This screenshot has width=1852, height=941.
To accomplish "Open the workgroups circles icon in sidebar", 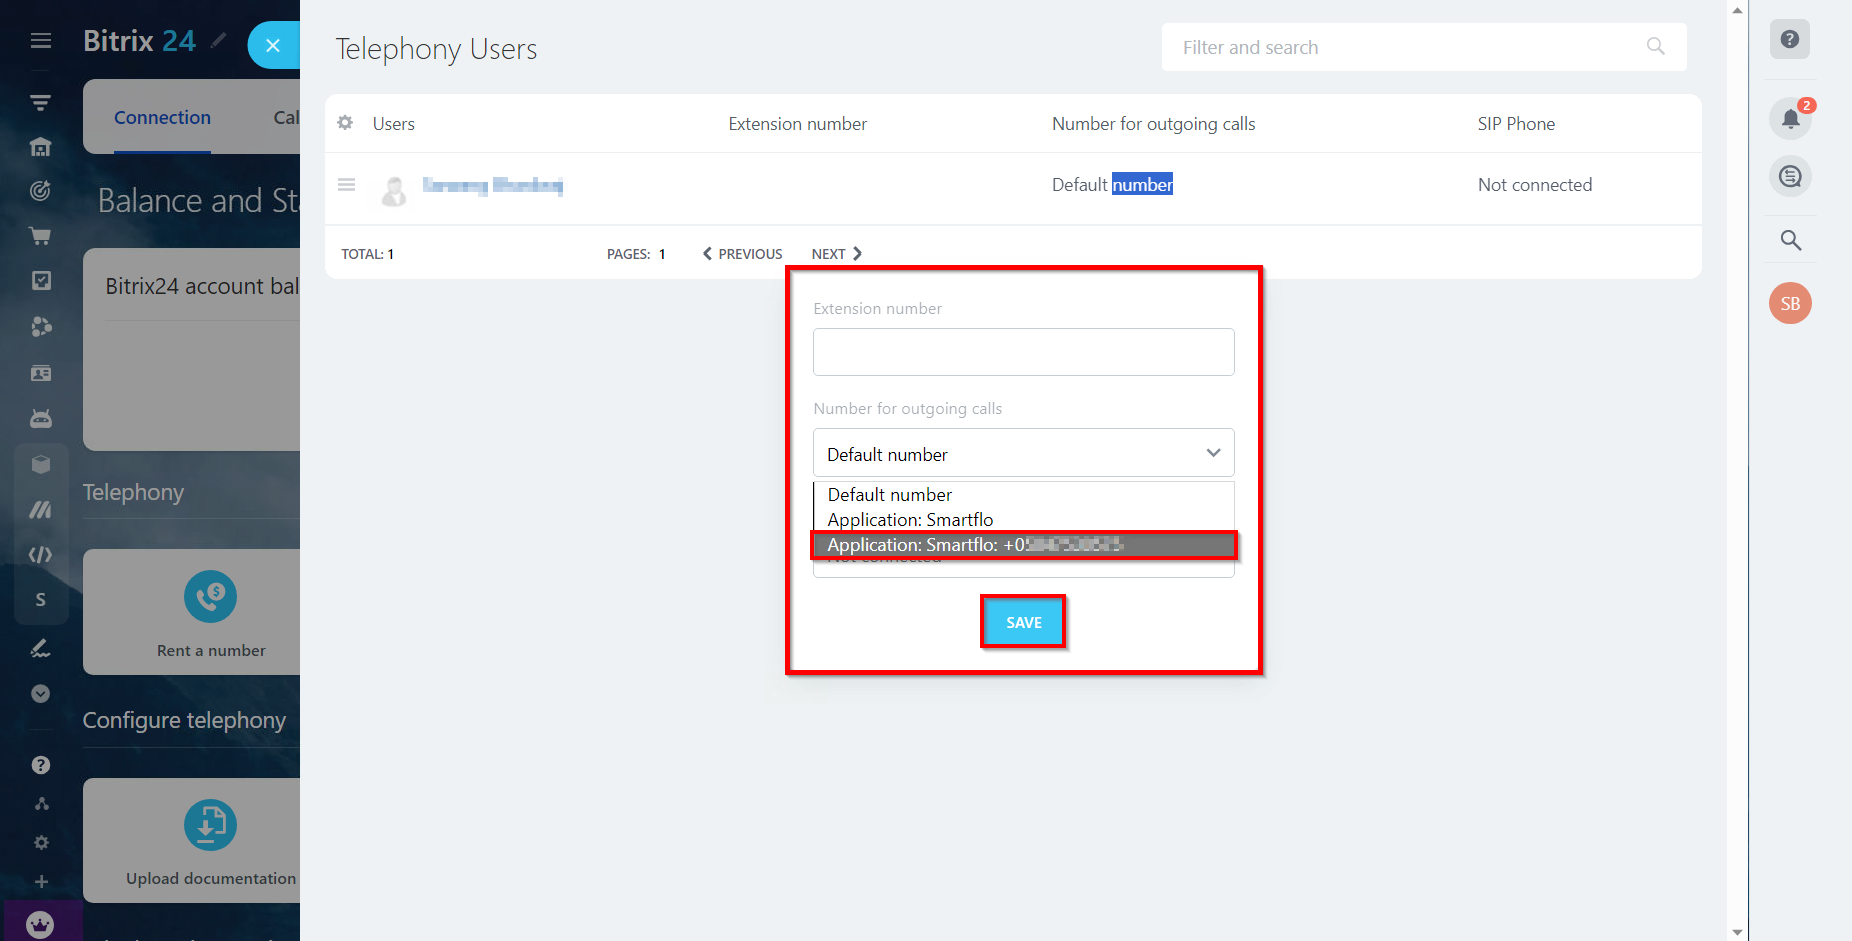I will 41,326.
